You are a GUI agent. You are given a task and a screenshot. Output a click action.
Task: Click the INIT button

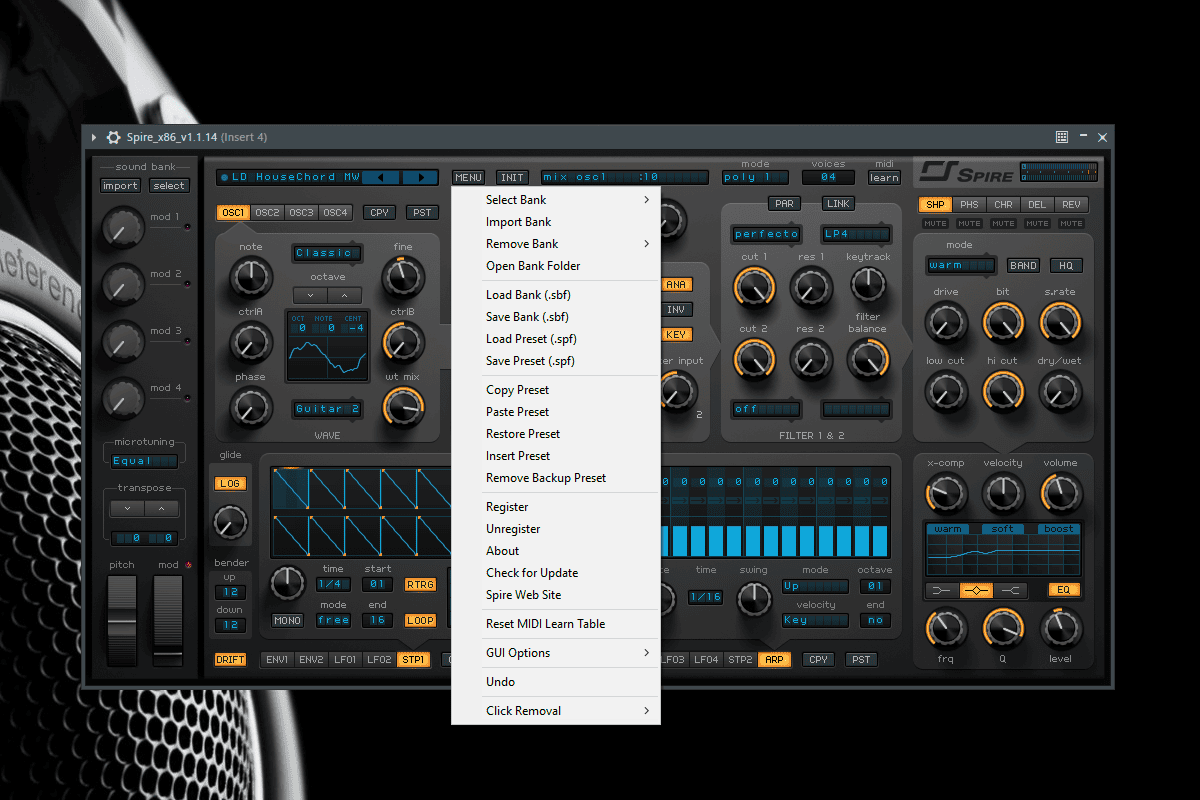[x=513, y=177]
